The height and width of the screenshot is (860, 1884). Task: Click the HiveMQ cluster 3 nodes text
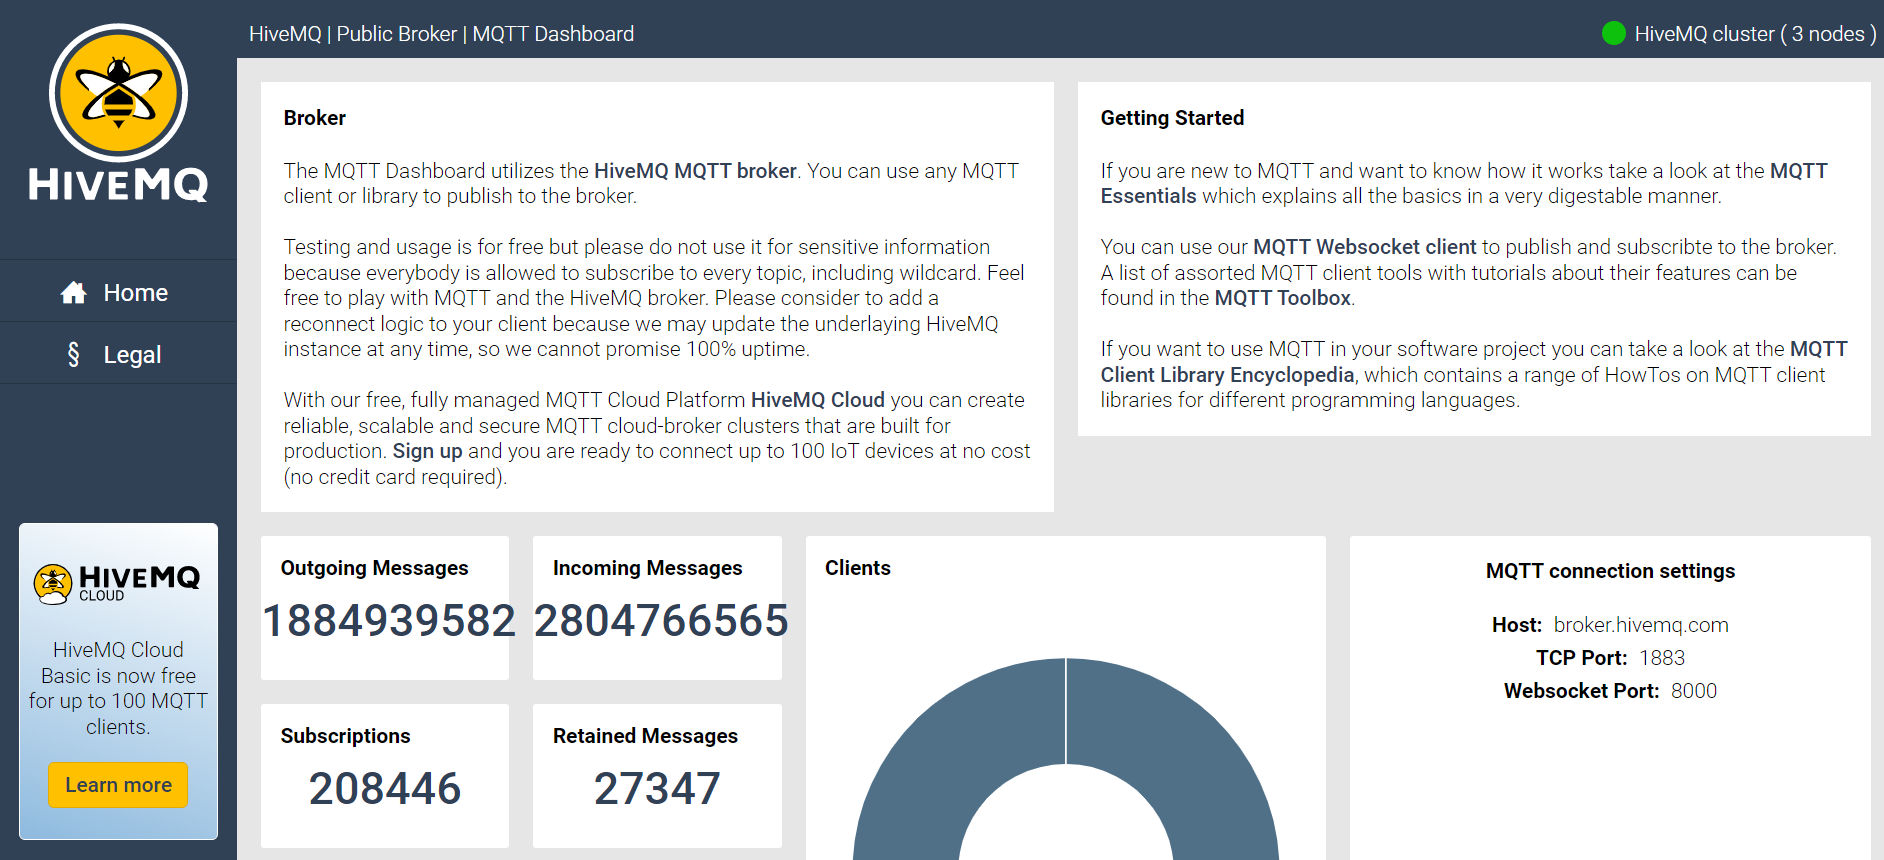click(x=1755, y=33)
